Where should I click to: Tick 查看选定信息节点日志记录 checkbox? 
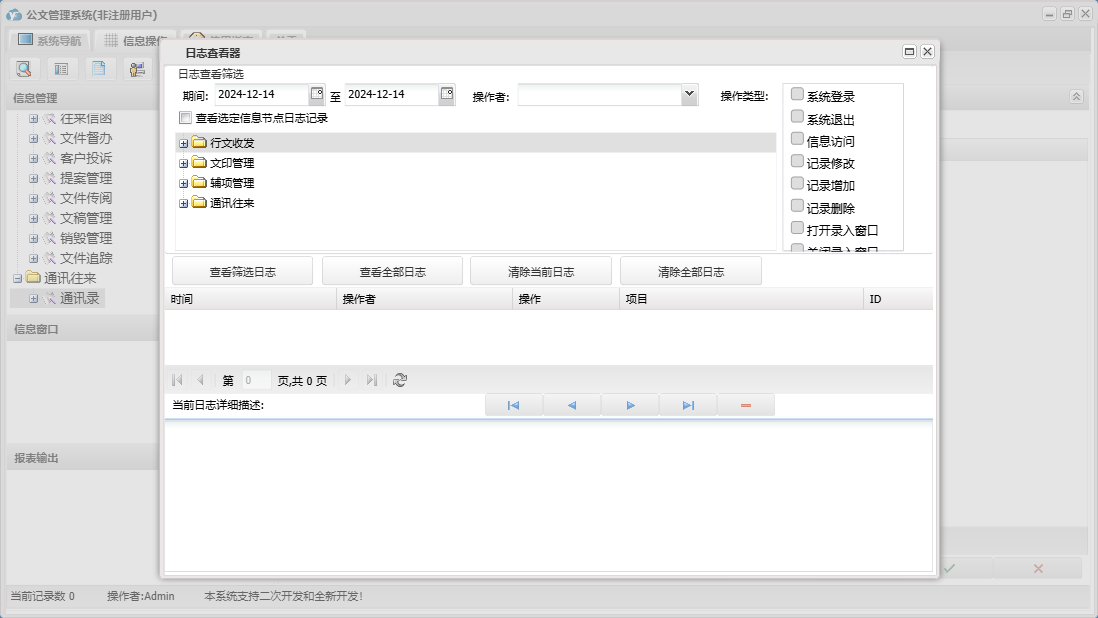click(185, 118)
